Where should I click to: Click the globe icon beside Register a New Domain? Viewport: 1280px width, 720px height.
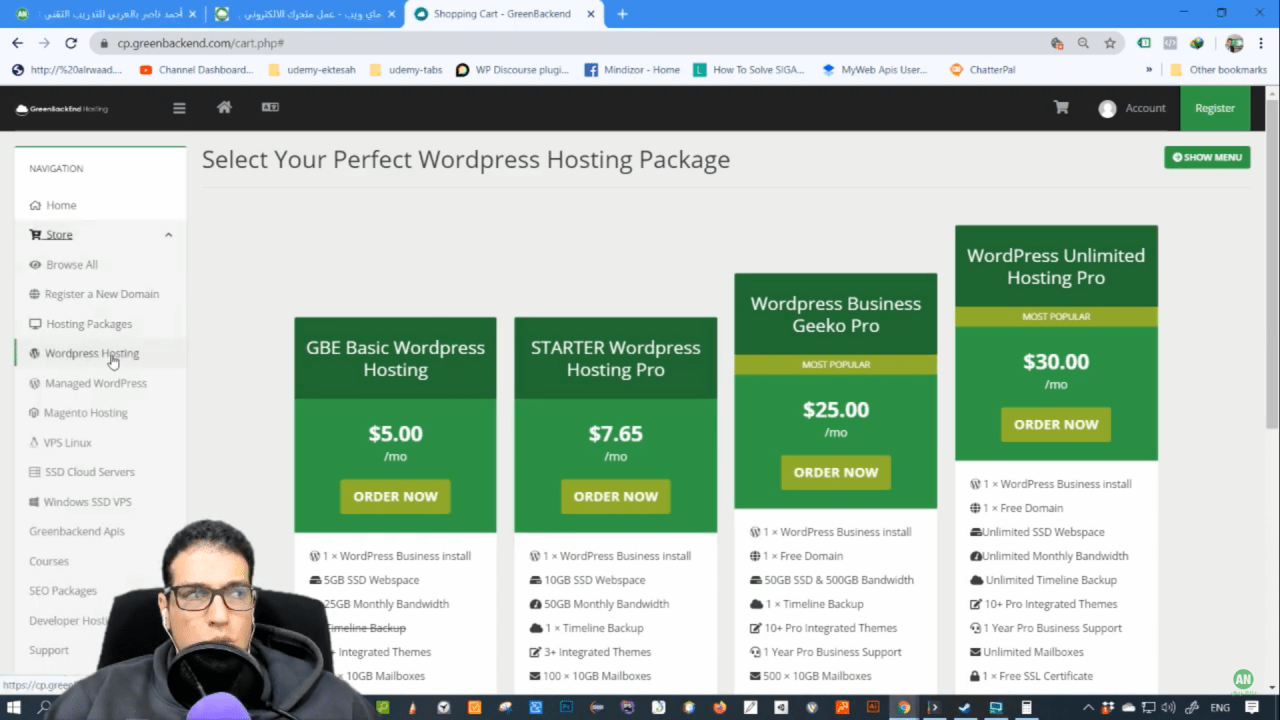[35, 294]
